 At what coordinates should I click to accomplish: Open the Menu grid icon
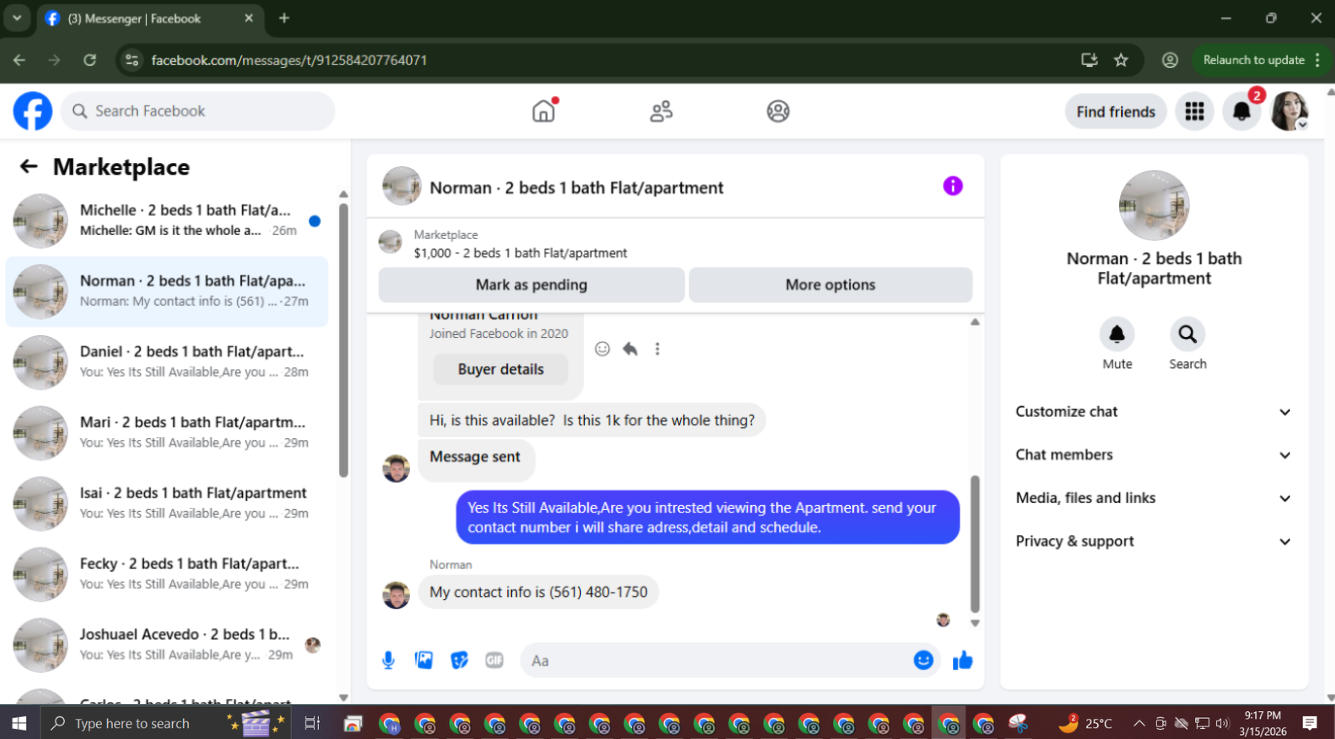click(x=1194, y=111)
